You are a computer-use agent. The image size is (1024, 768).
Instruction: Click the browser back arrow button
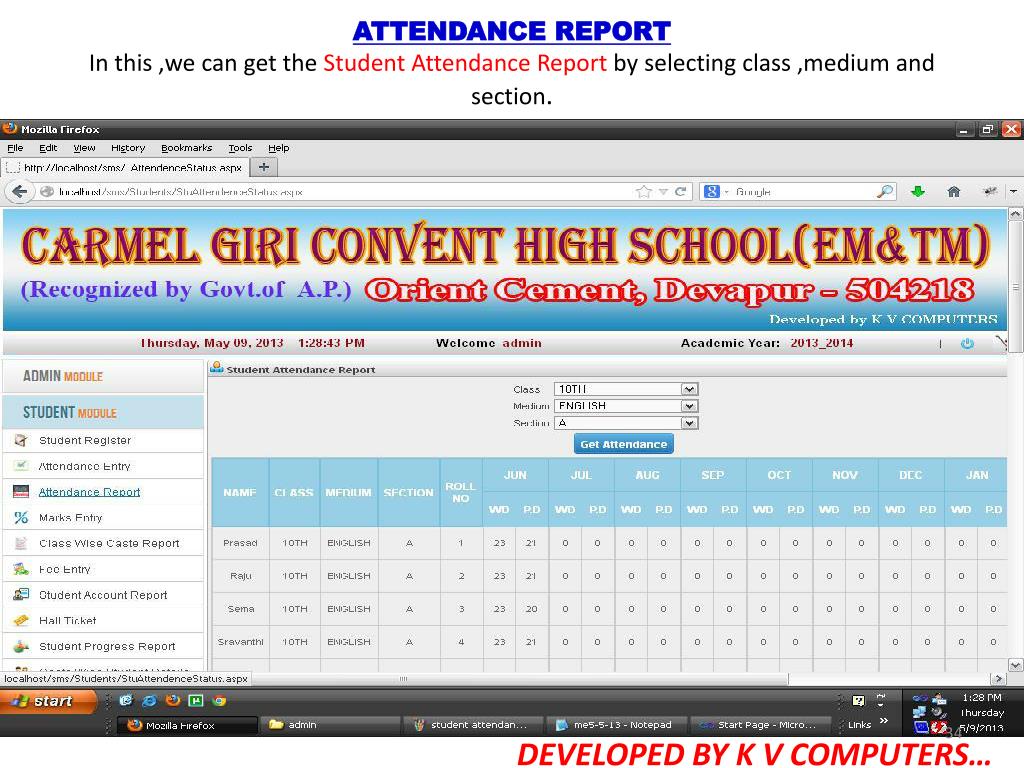pos(19,191)
